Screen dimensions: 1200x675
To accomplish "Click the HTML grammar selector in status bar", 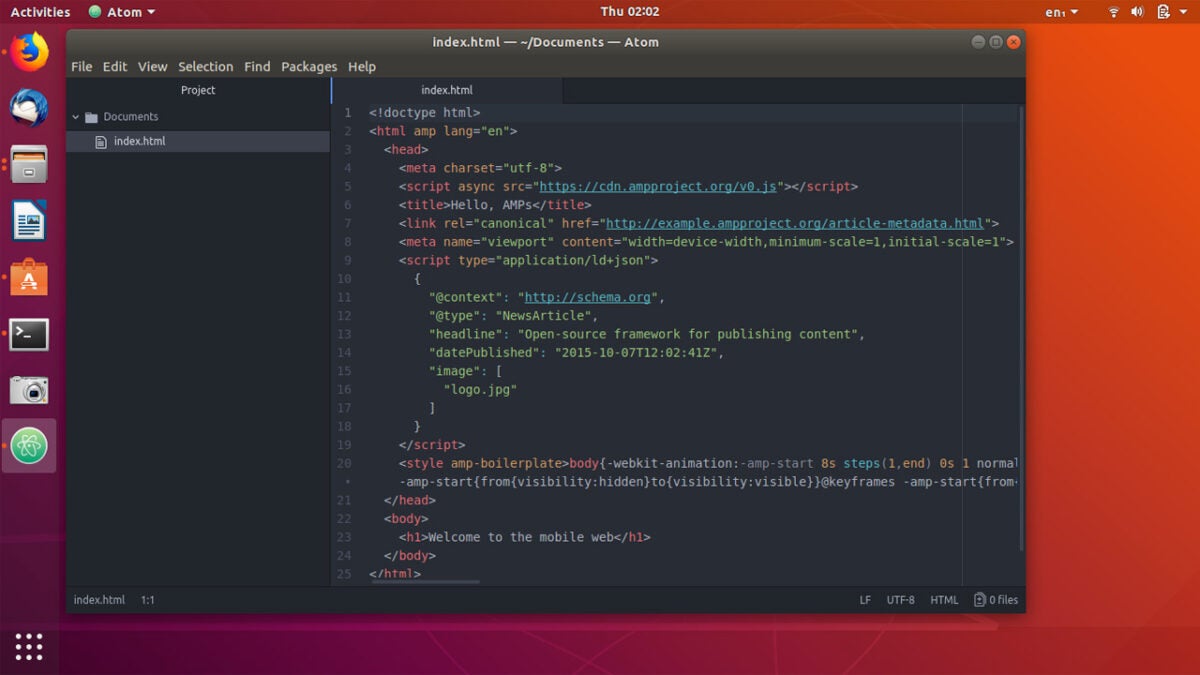I will click(x=944, y=600).
